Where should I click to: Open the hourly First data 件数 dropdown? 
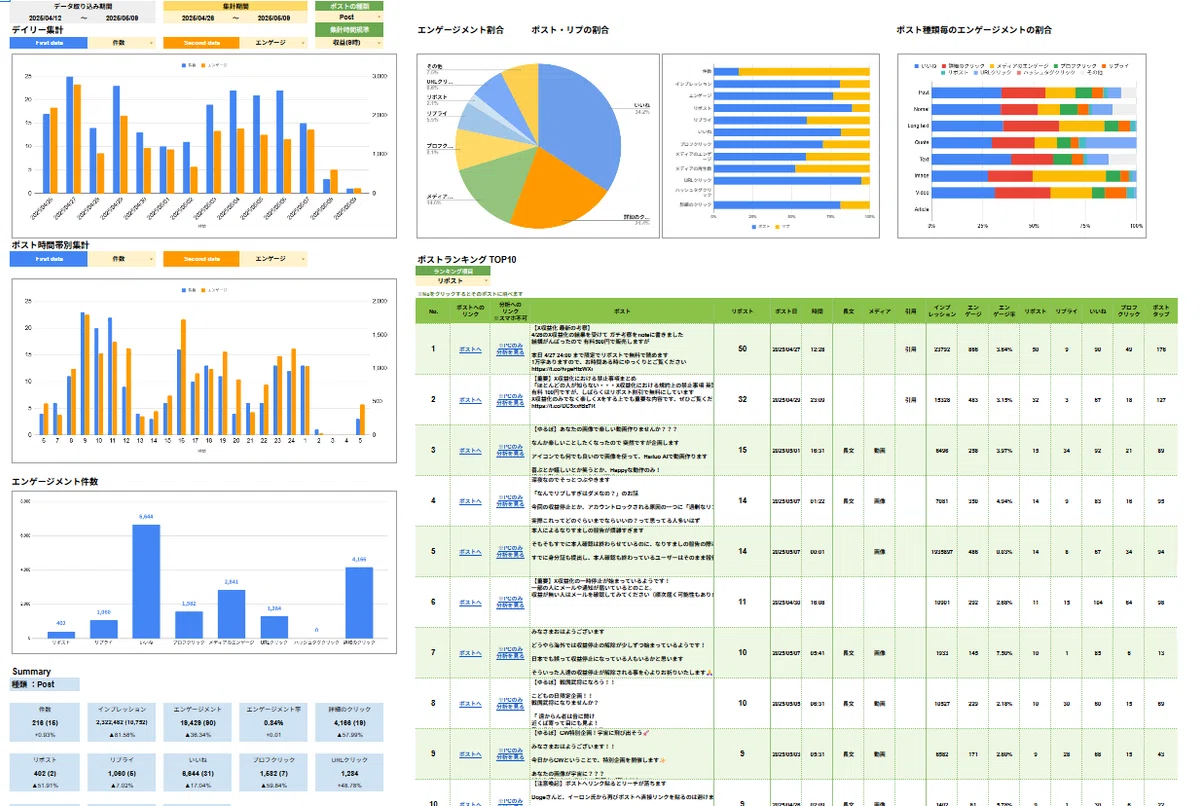coord(122,259)
